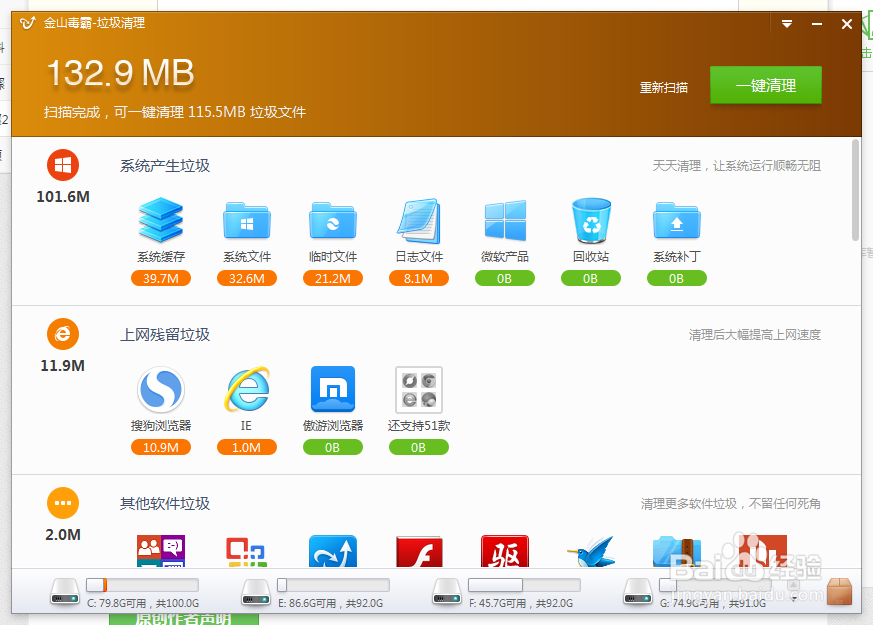The width and height of the screenshot is (873, 625).
Task: Click the 搜狗浏览器 browser cleanup icon
Action: (161, 390)
